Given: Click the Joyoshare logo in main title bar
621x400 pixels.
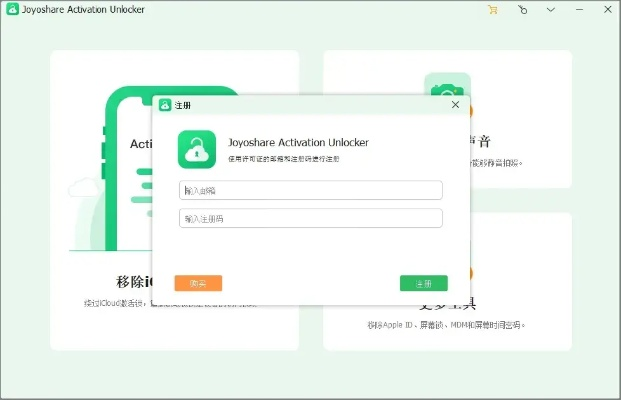Looking at the screenshot, I should coord(12,9).
